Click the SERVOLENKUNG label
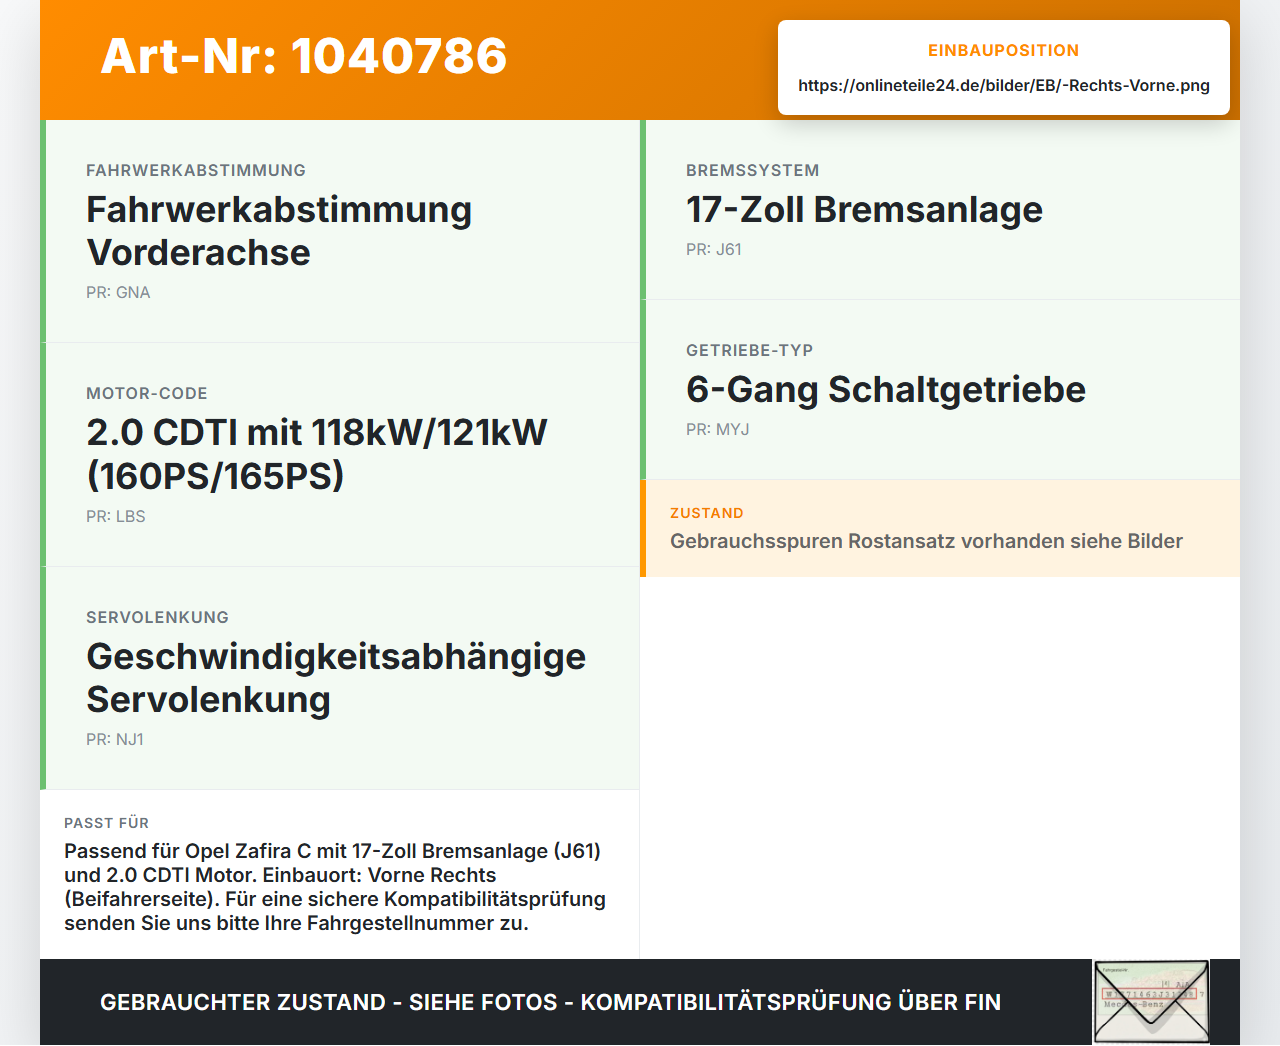1280x1046 pixels. tap(157, 617)
